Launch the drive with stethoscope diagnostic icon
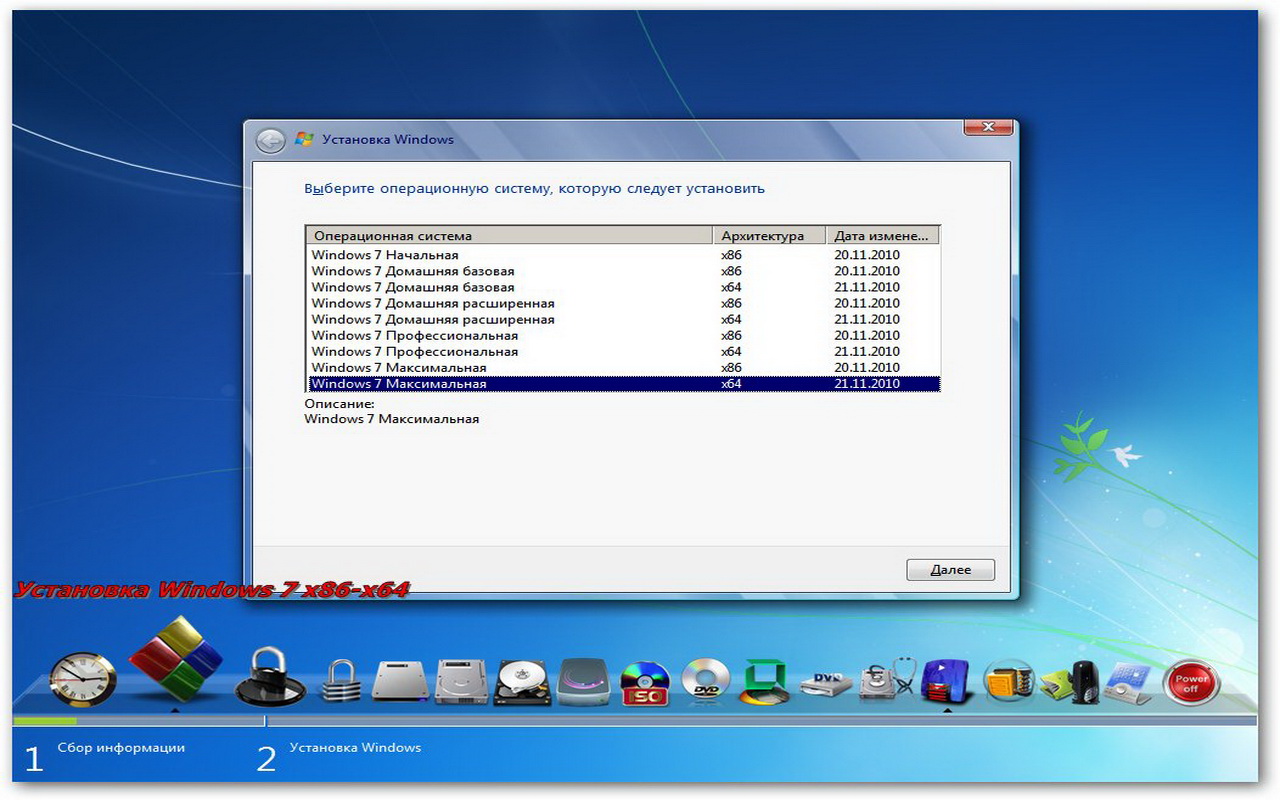This screenshot has height=800, width=1280. tap(888, 681)
